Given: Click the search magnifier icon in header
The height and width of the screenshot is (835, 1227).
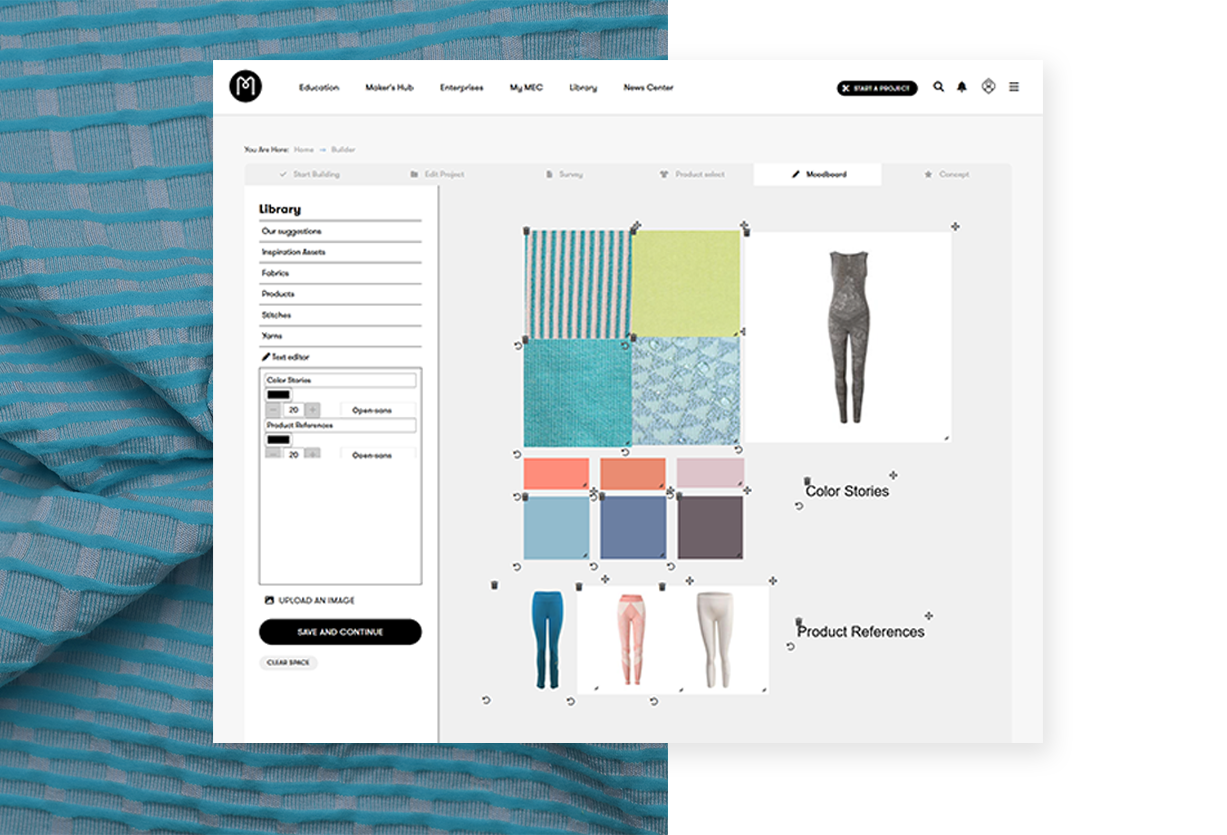Looking at the screenshot, I should [x=938, y=88].
